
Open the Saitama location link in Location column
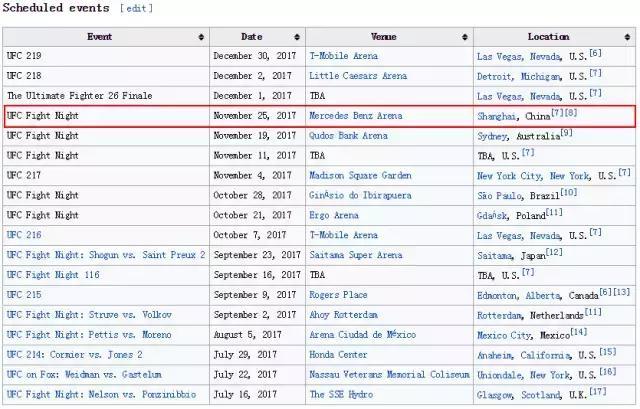point(494,256)
